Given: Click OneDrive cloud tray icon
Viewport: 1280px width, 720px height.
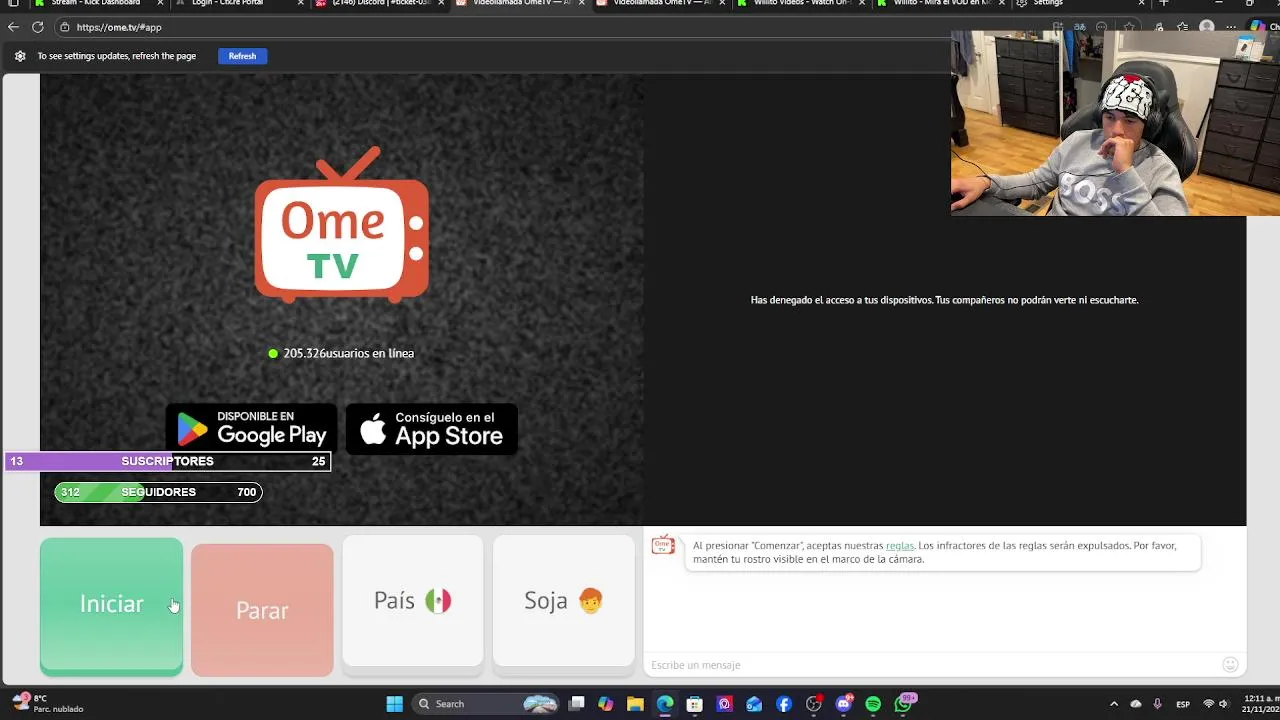Looking at the screenshot, I should point(1136,704).
